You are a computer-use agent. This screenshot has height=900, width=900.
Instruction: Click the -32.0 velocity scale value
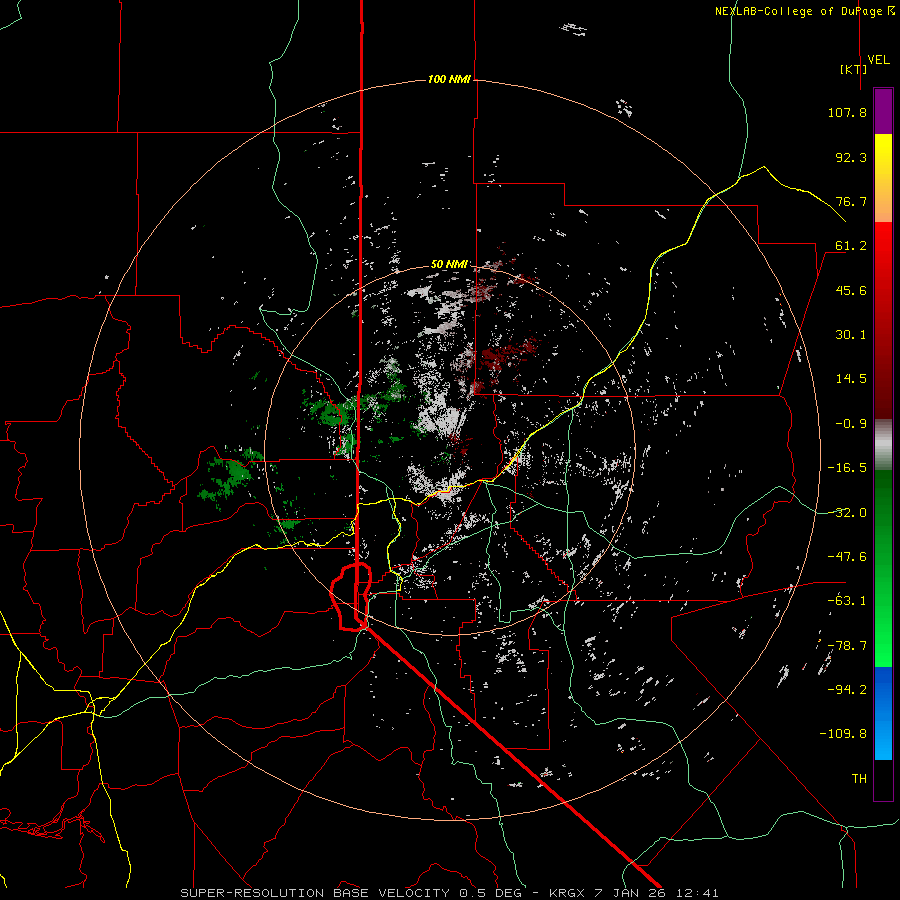point(847,513)
